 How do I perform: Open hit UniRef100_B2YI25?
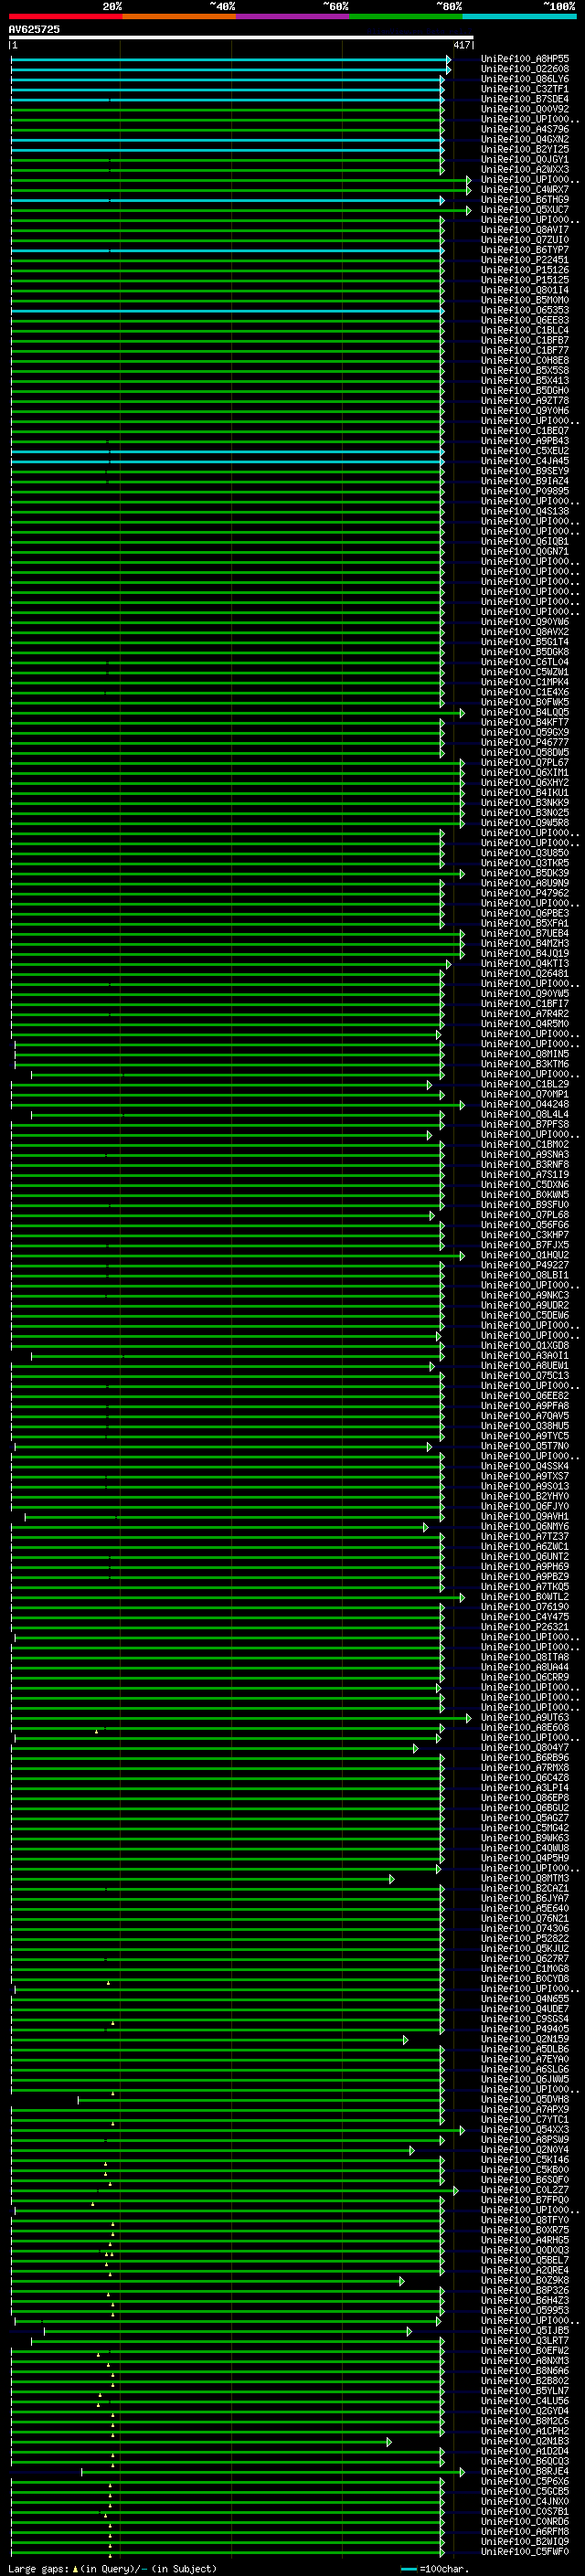(x=525, y=150)
